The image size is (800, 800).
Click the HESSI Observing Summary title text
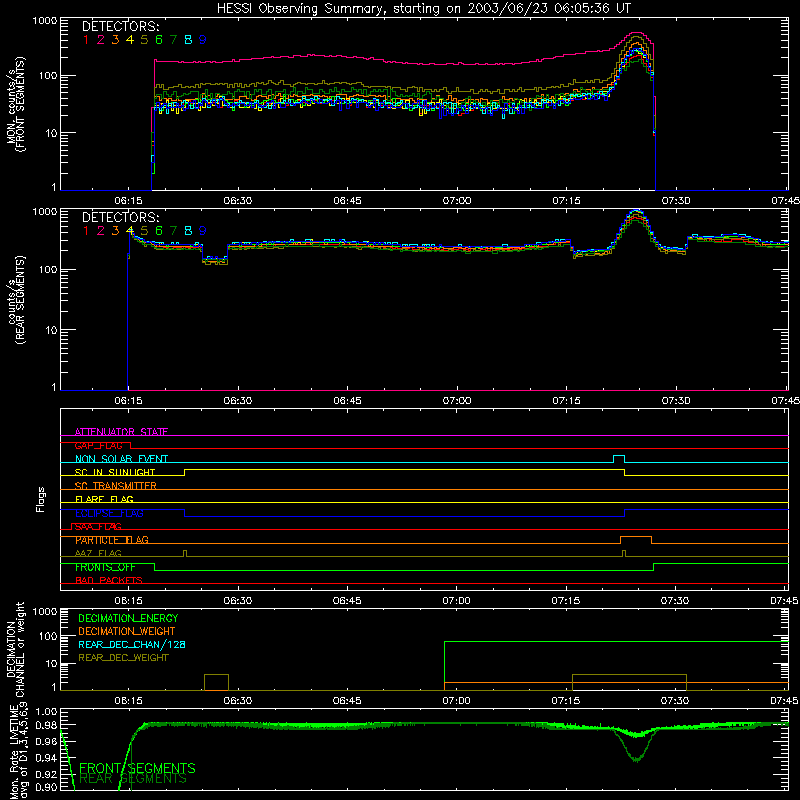tap(423, 9)
